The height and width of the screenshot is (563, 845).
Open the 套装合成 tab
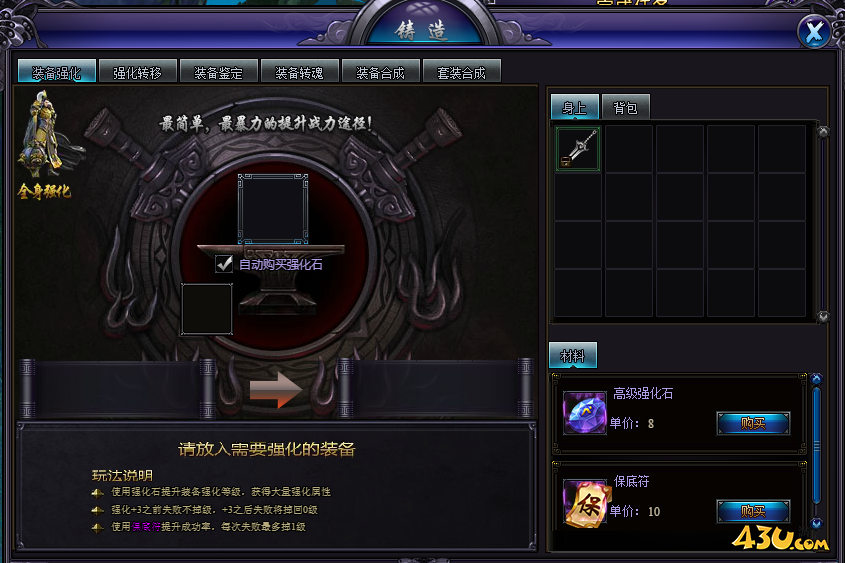pyautogui.click(x=462, y=71)
